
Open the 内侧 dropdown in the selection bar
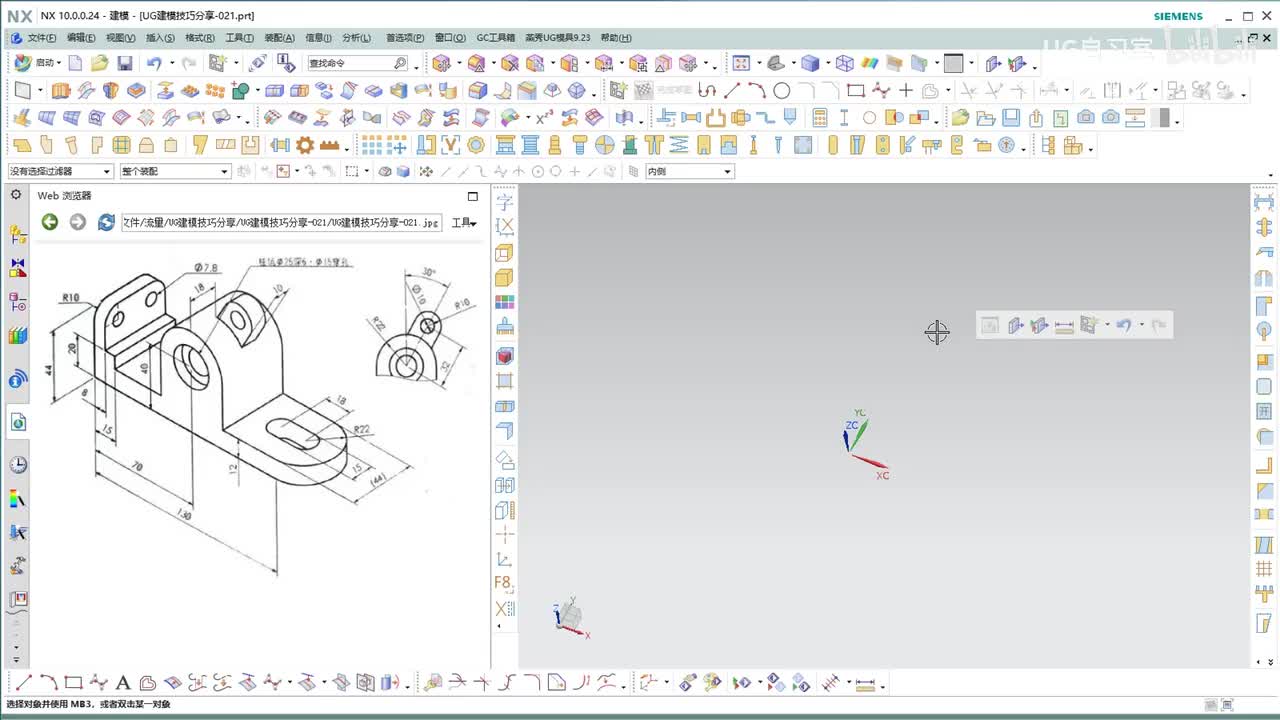(690, 171)
